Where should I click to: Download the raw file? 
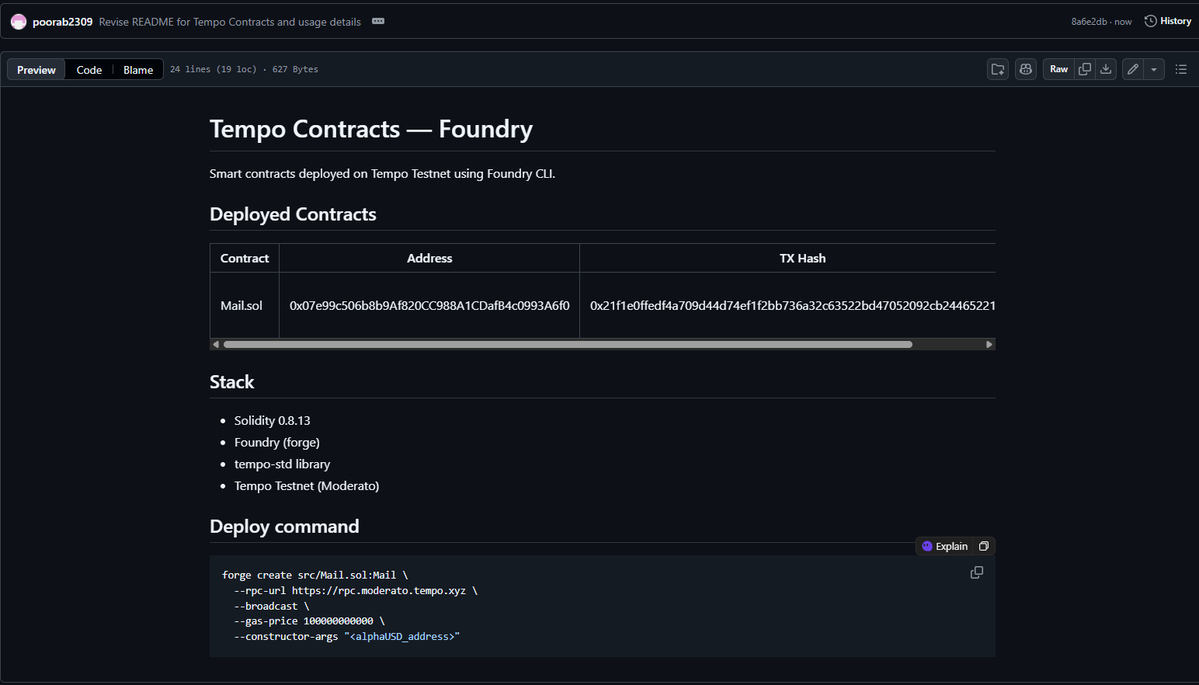1106,70
